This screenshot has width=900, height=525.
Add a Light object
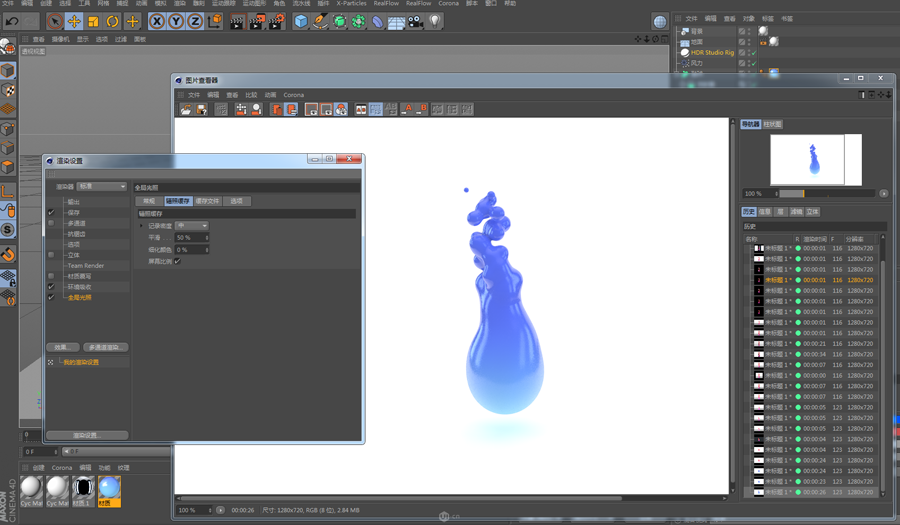435,22
